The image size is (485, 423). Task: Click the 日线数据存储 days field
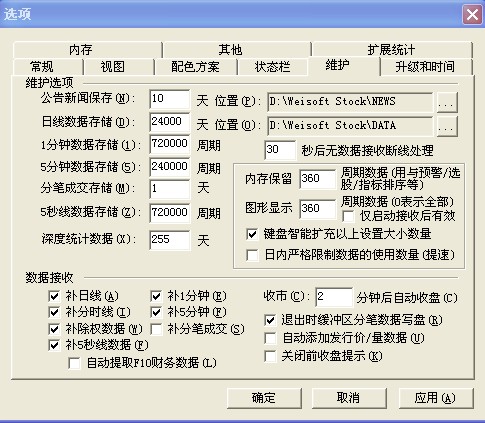coord(170,122)
